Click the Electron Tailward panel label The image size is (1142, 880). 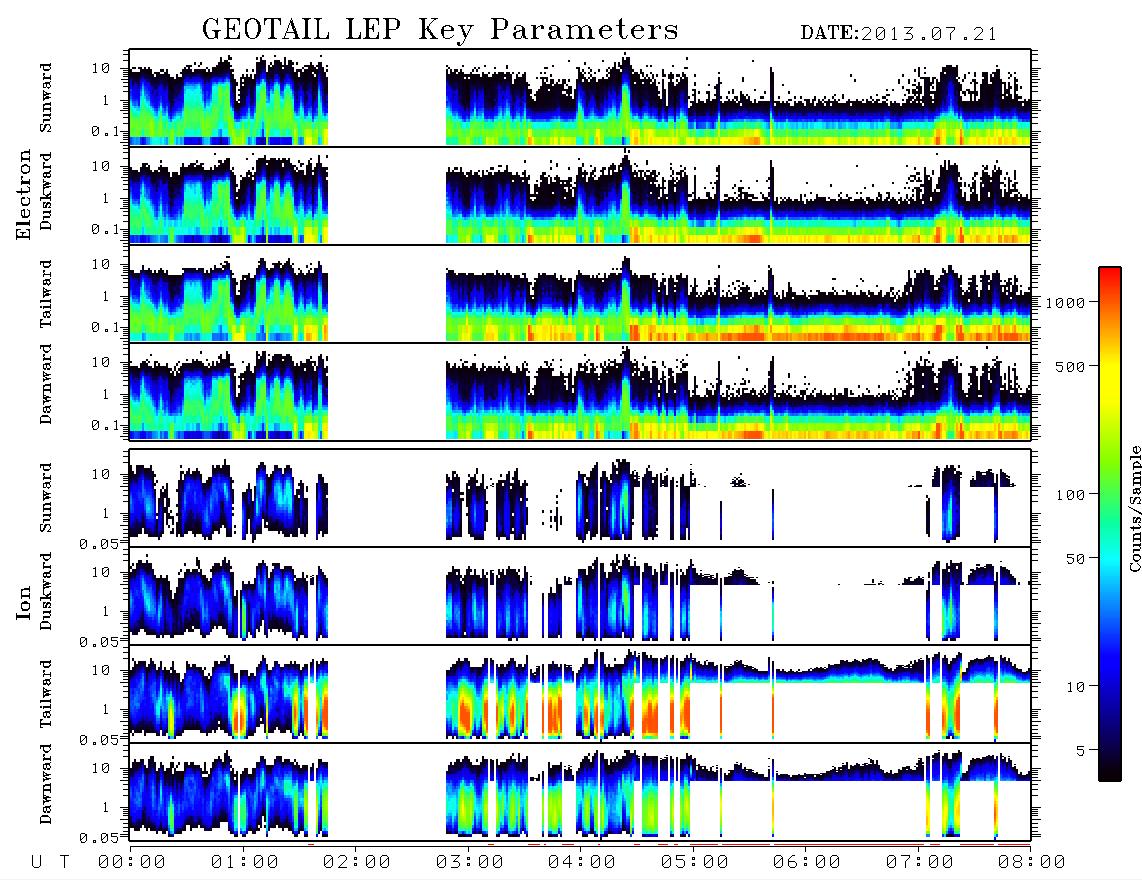click(x=46, y=294)
